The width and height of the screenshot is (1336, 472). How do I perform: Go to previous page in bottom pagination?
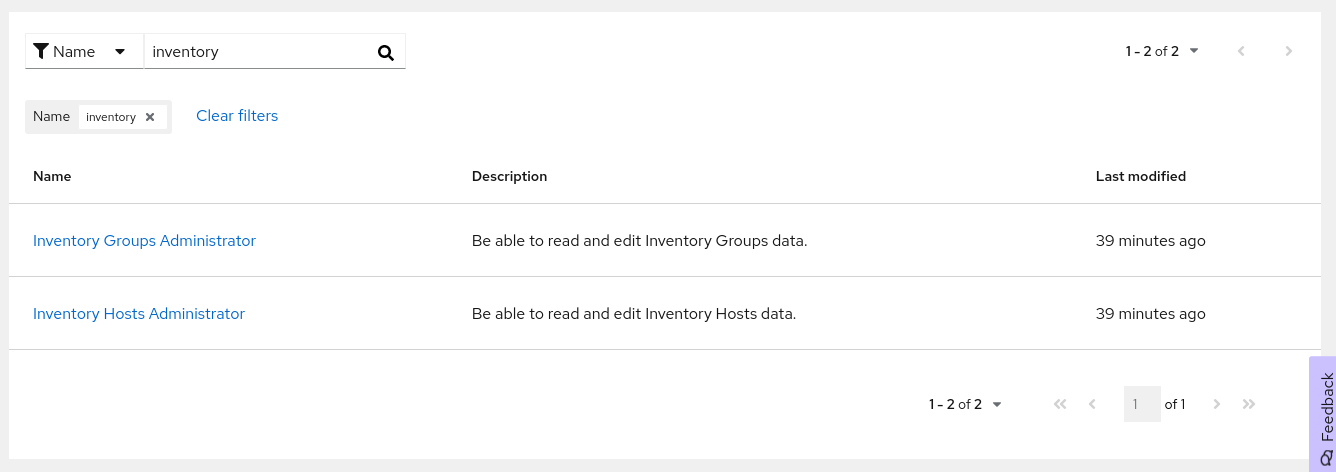[x=1092, y=404]
